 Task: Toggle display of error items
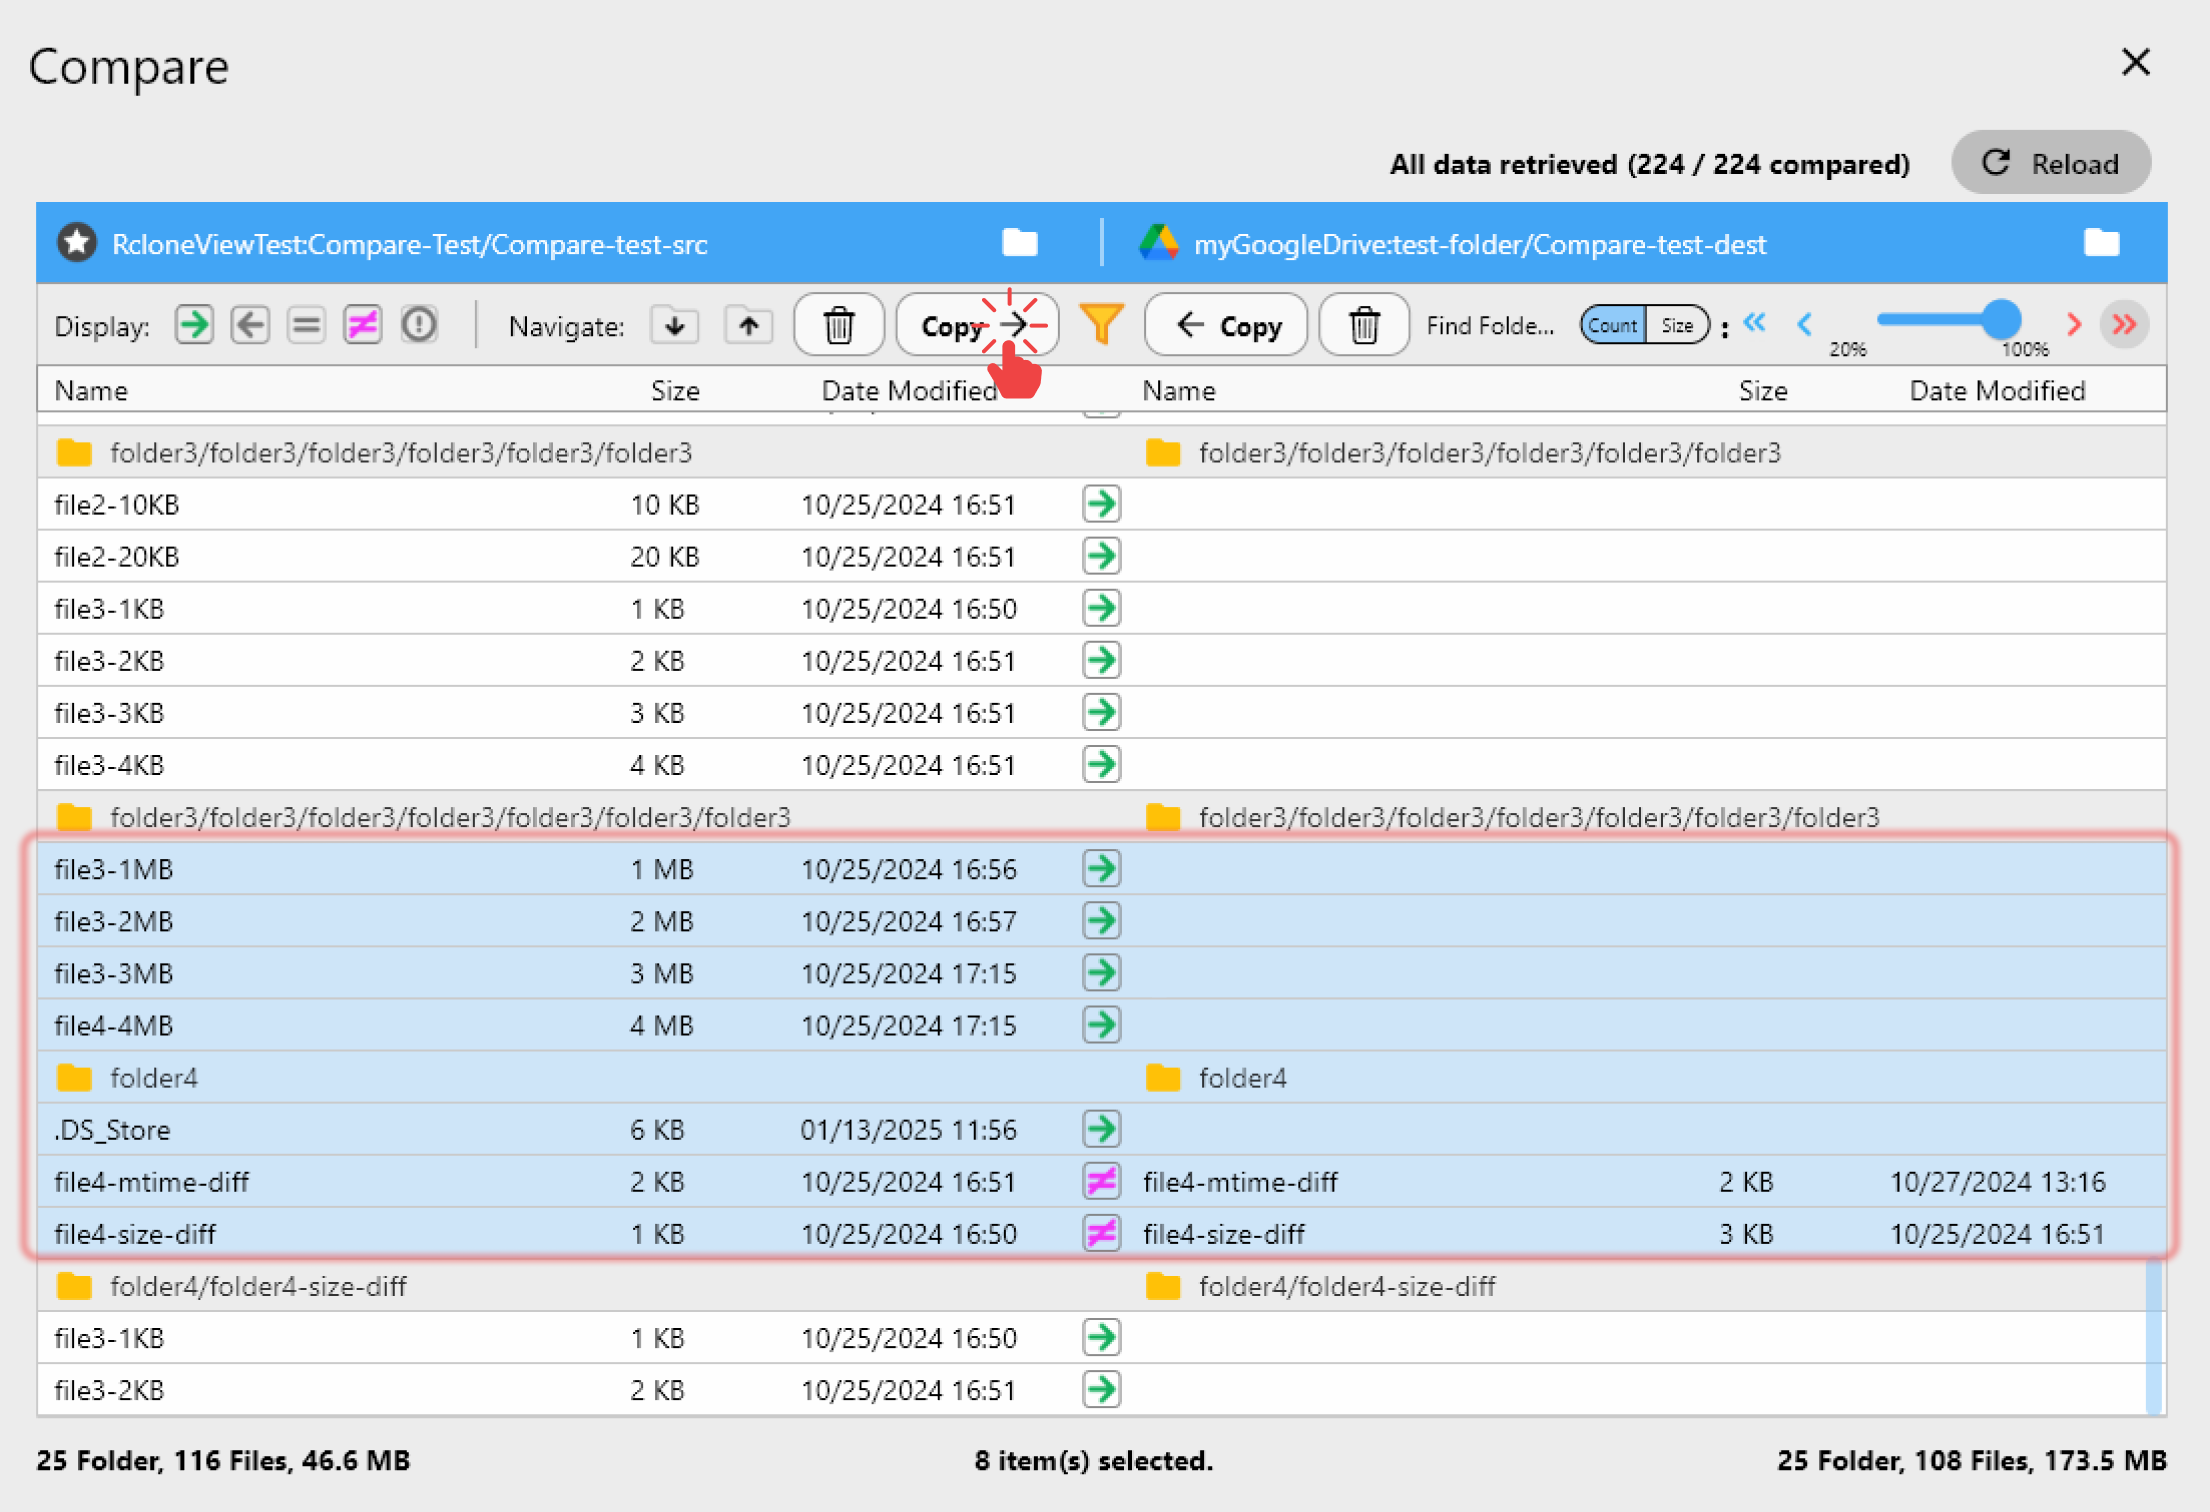click(419, 324)
